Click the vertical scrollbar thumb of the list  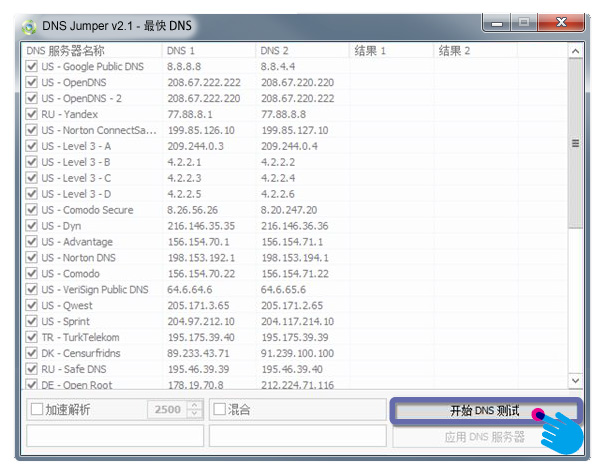(x=575, y=143)
